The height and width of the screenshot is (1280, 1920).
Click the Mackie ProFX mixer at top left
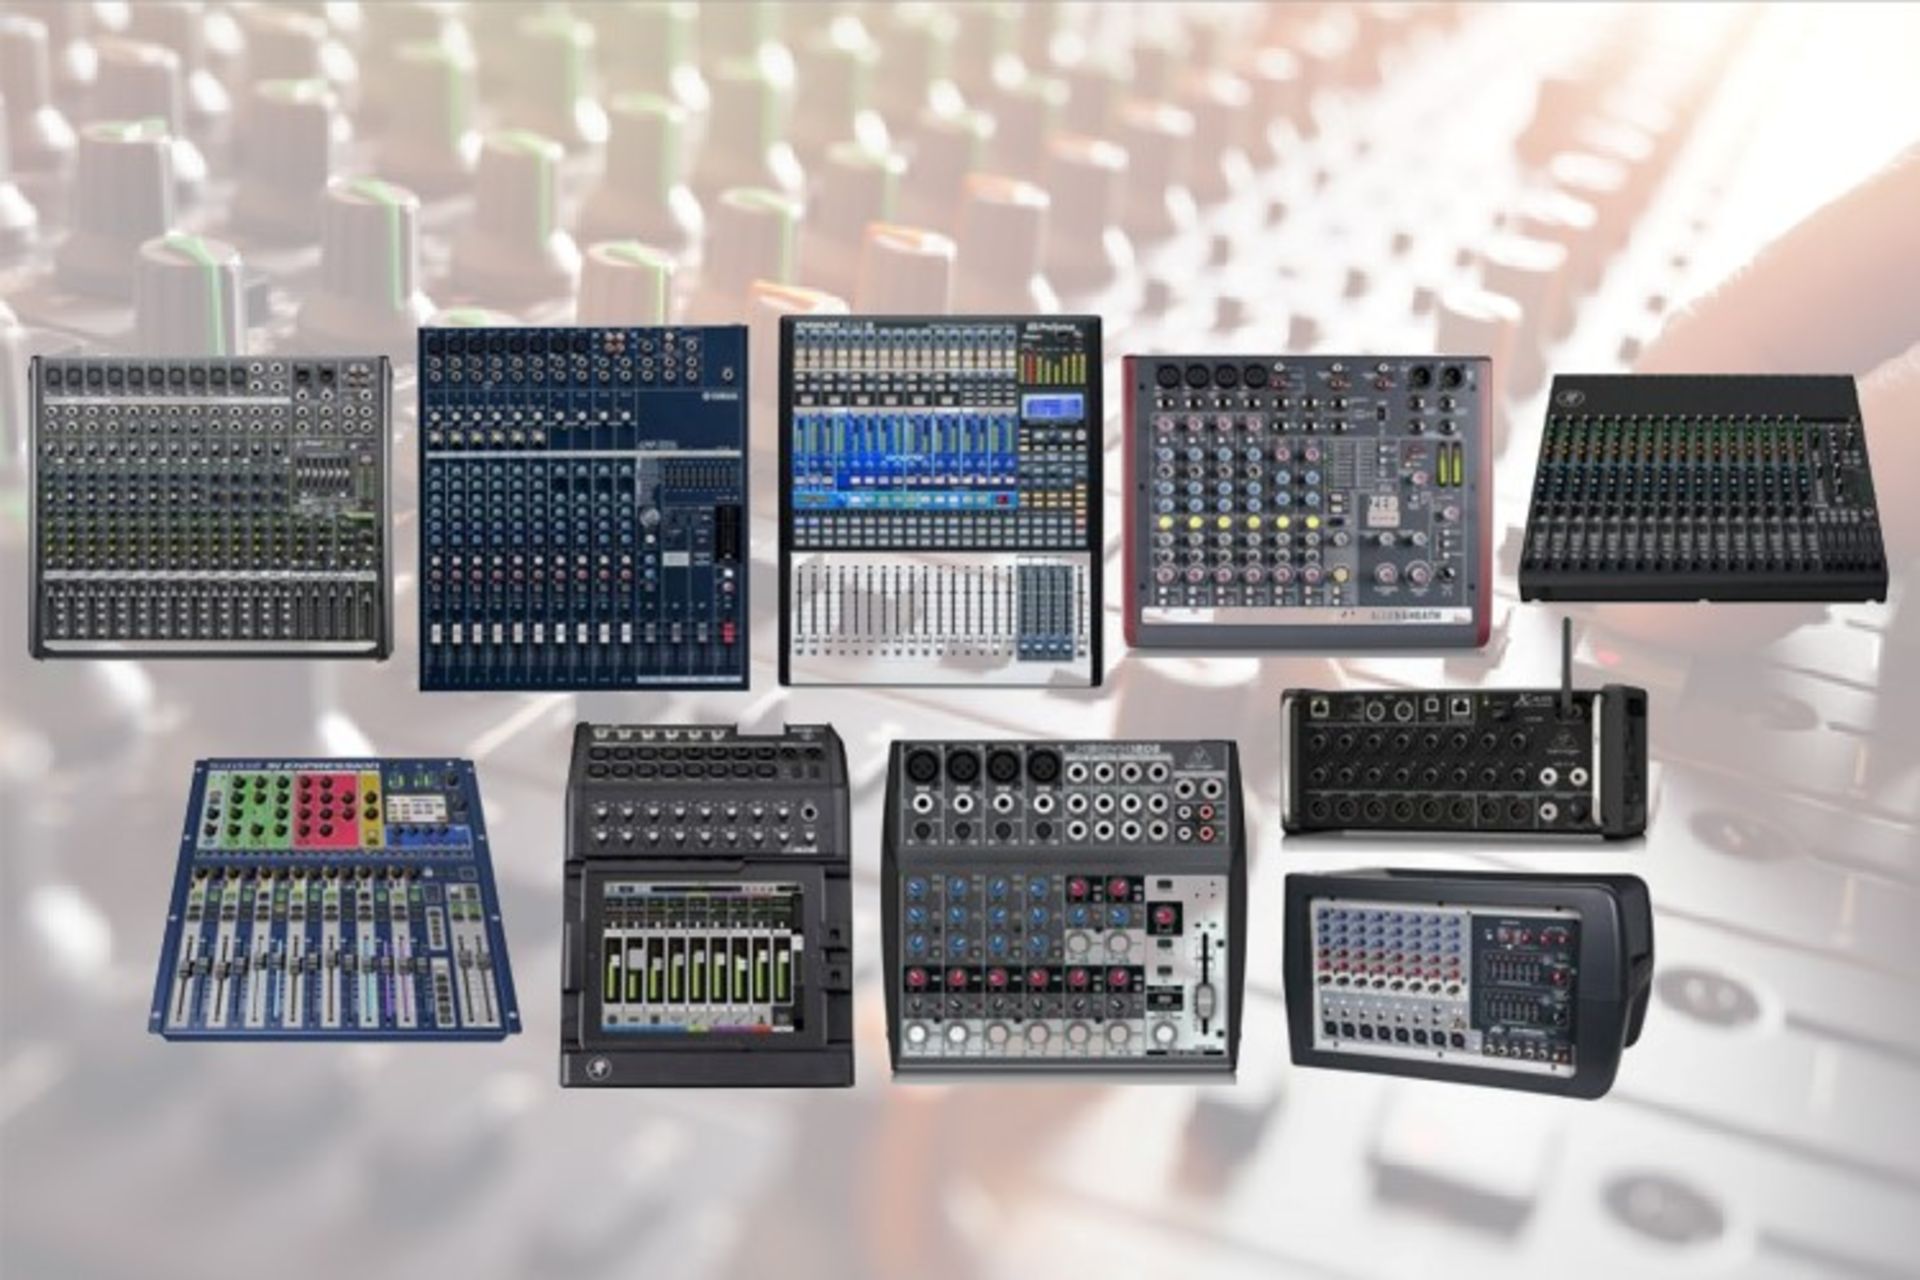[x=210, y=508]
